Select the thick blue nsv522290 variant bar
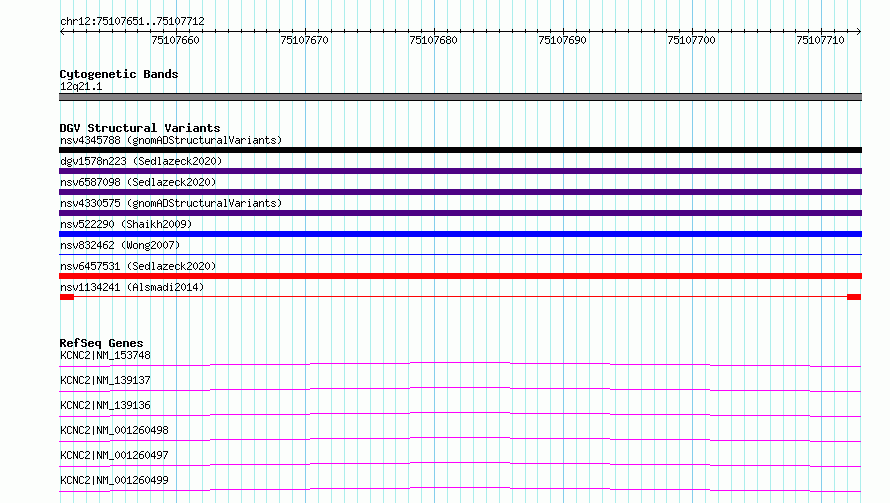 pos(460,234)
